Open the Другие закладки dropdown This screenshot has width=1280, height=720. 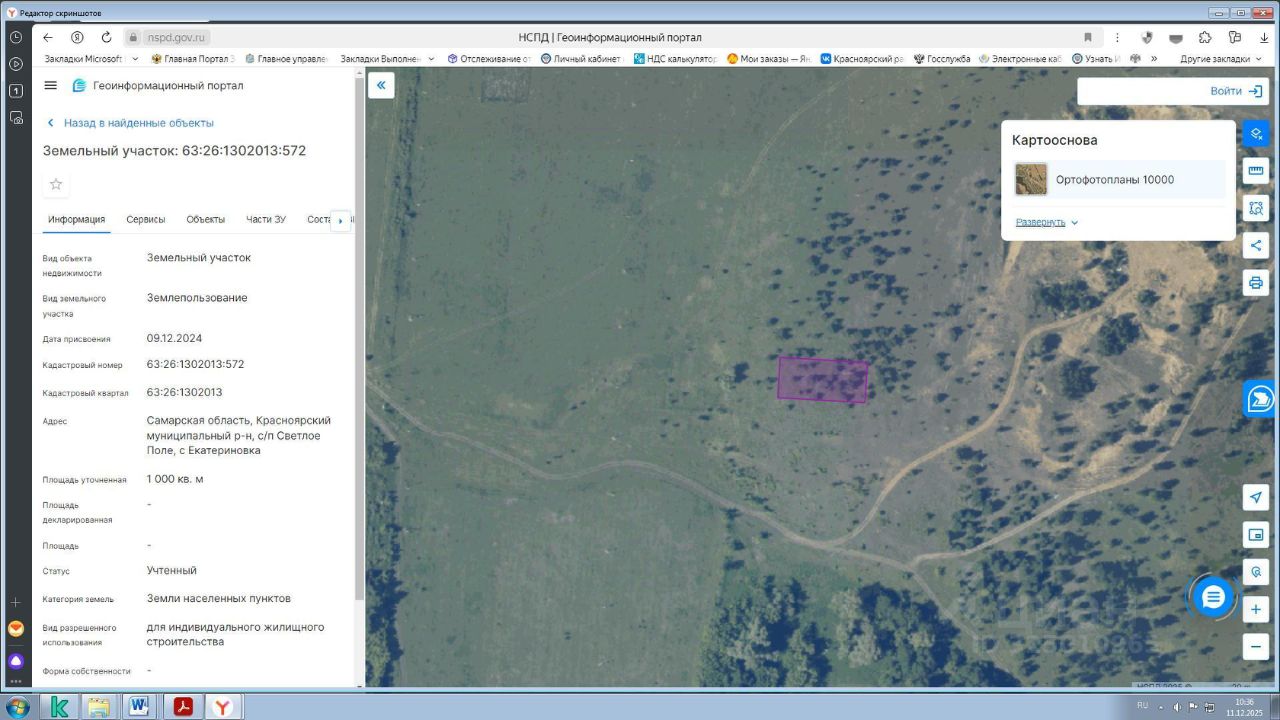pyautogui.click(x=1220, y=59)
